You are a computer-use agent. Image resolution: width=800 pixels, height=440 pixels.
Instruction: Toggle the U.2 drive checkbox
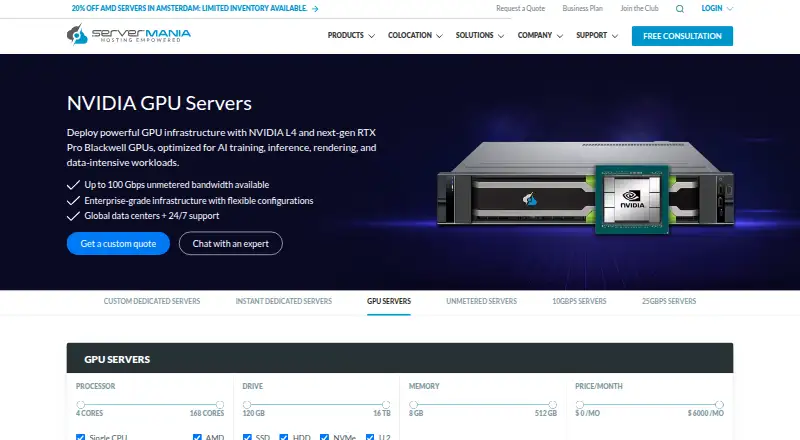coord(370,437)
